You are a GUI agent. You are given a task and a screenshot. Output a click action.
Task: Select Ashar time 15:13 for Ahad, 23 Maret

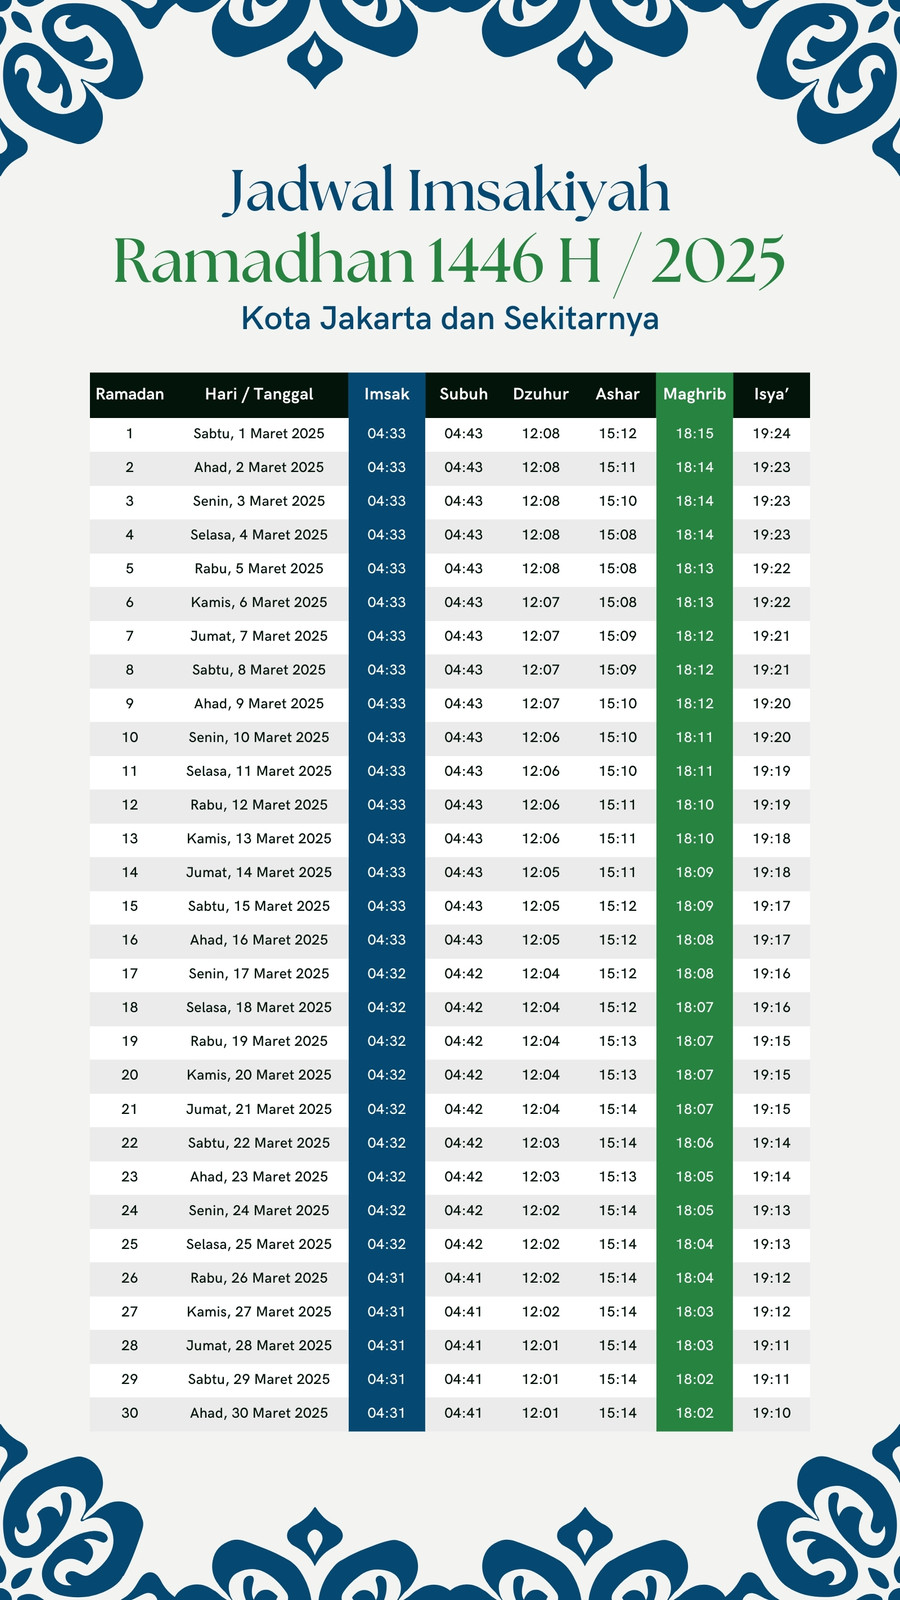point(618,1177)
